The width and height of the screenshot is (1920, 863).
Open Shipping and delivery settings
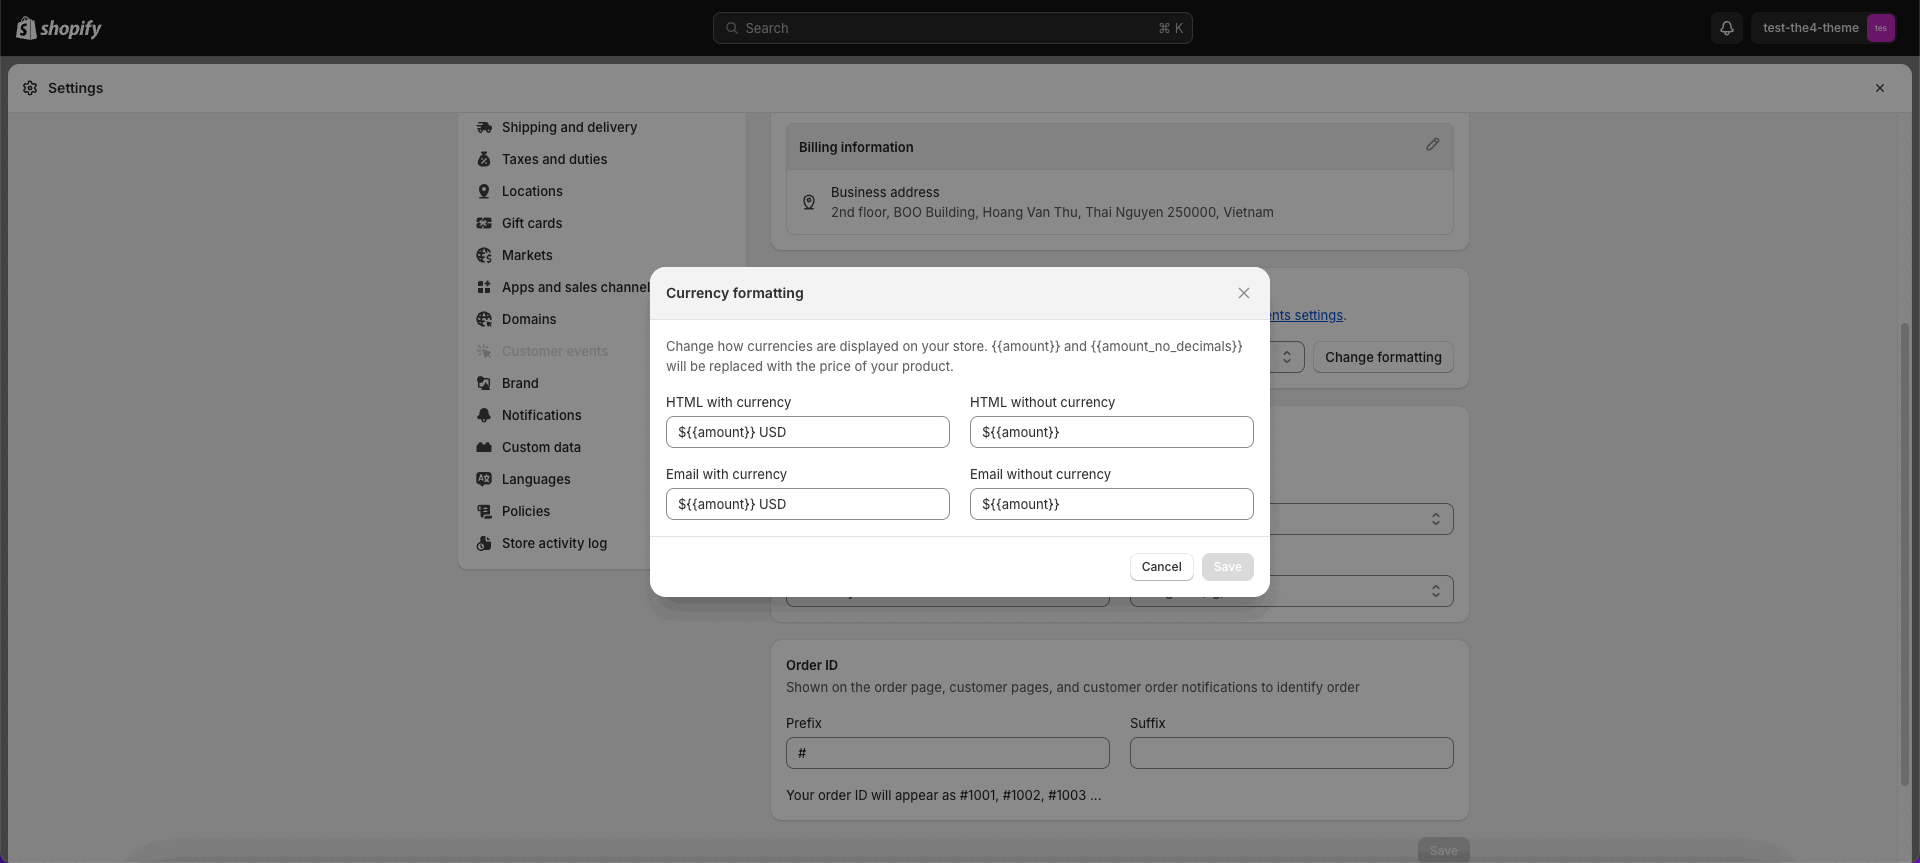(569, 127)
